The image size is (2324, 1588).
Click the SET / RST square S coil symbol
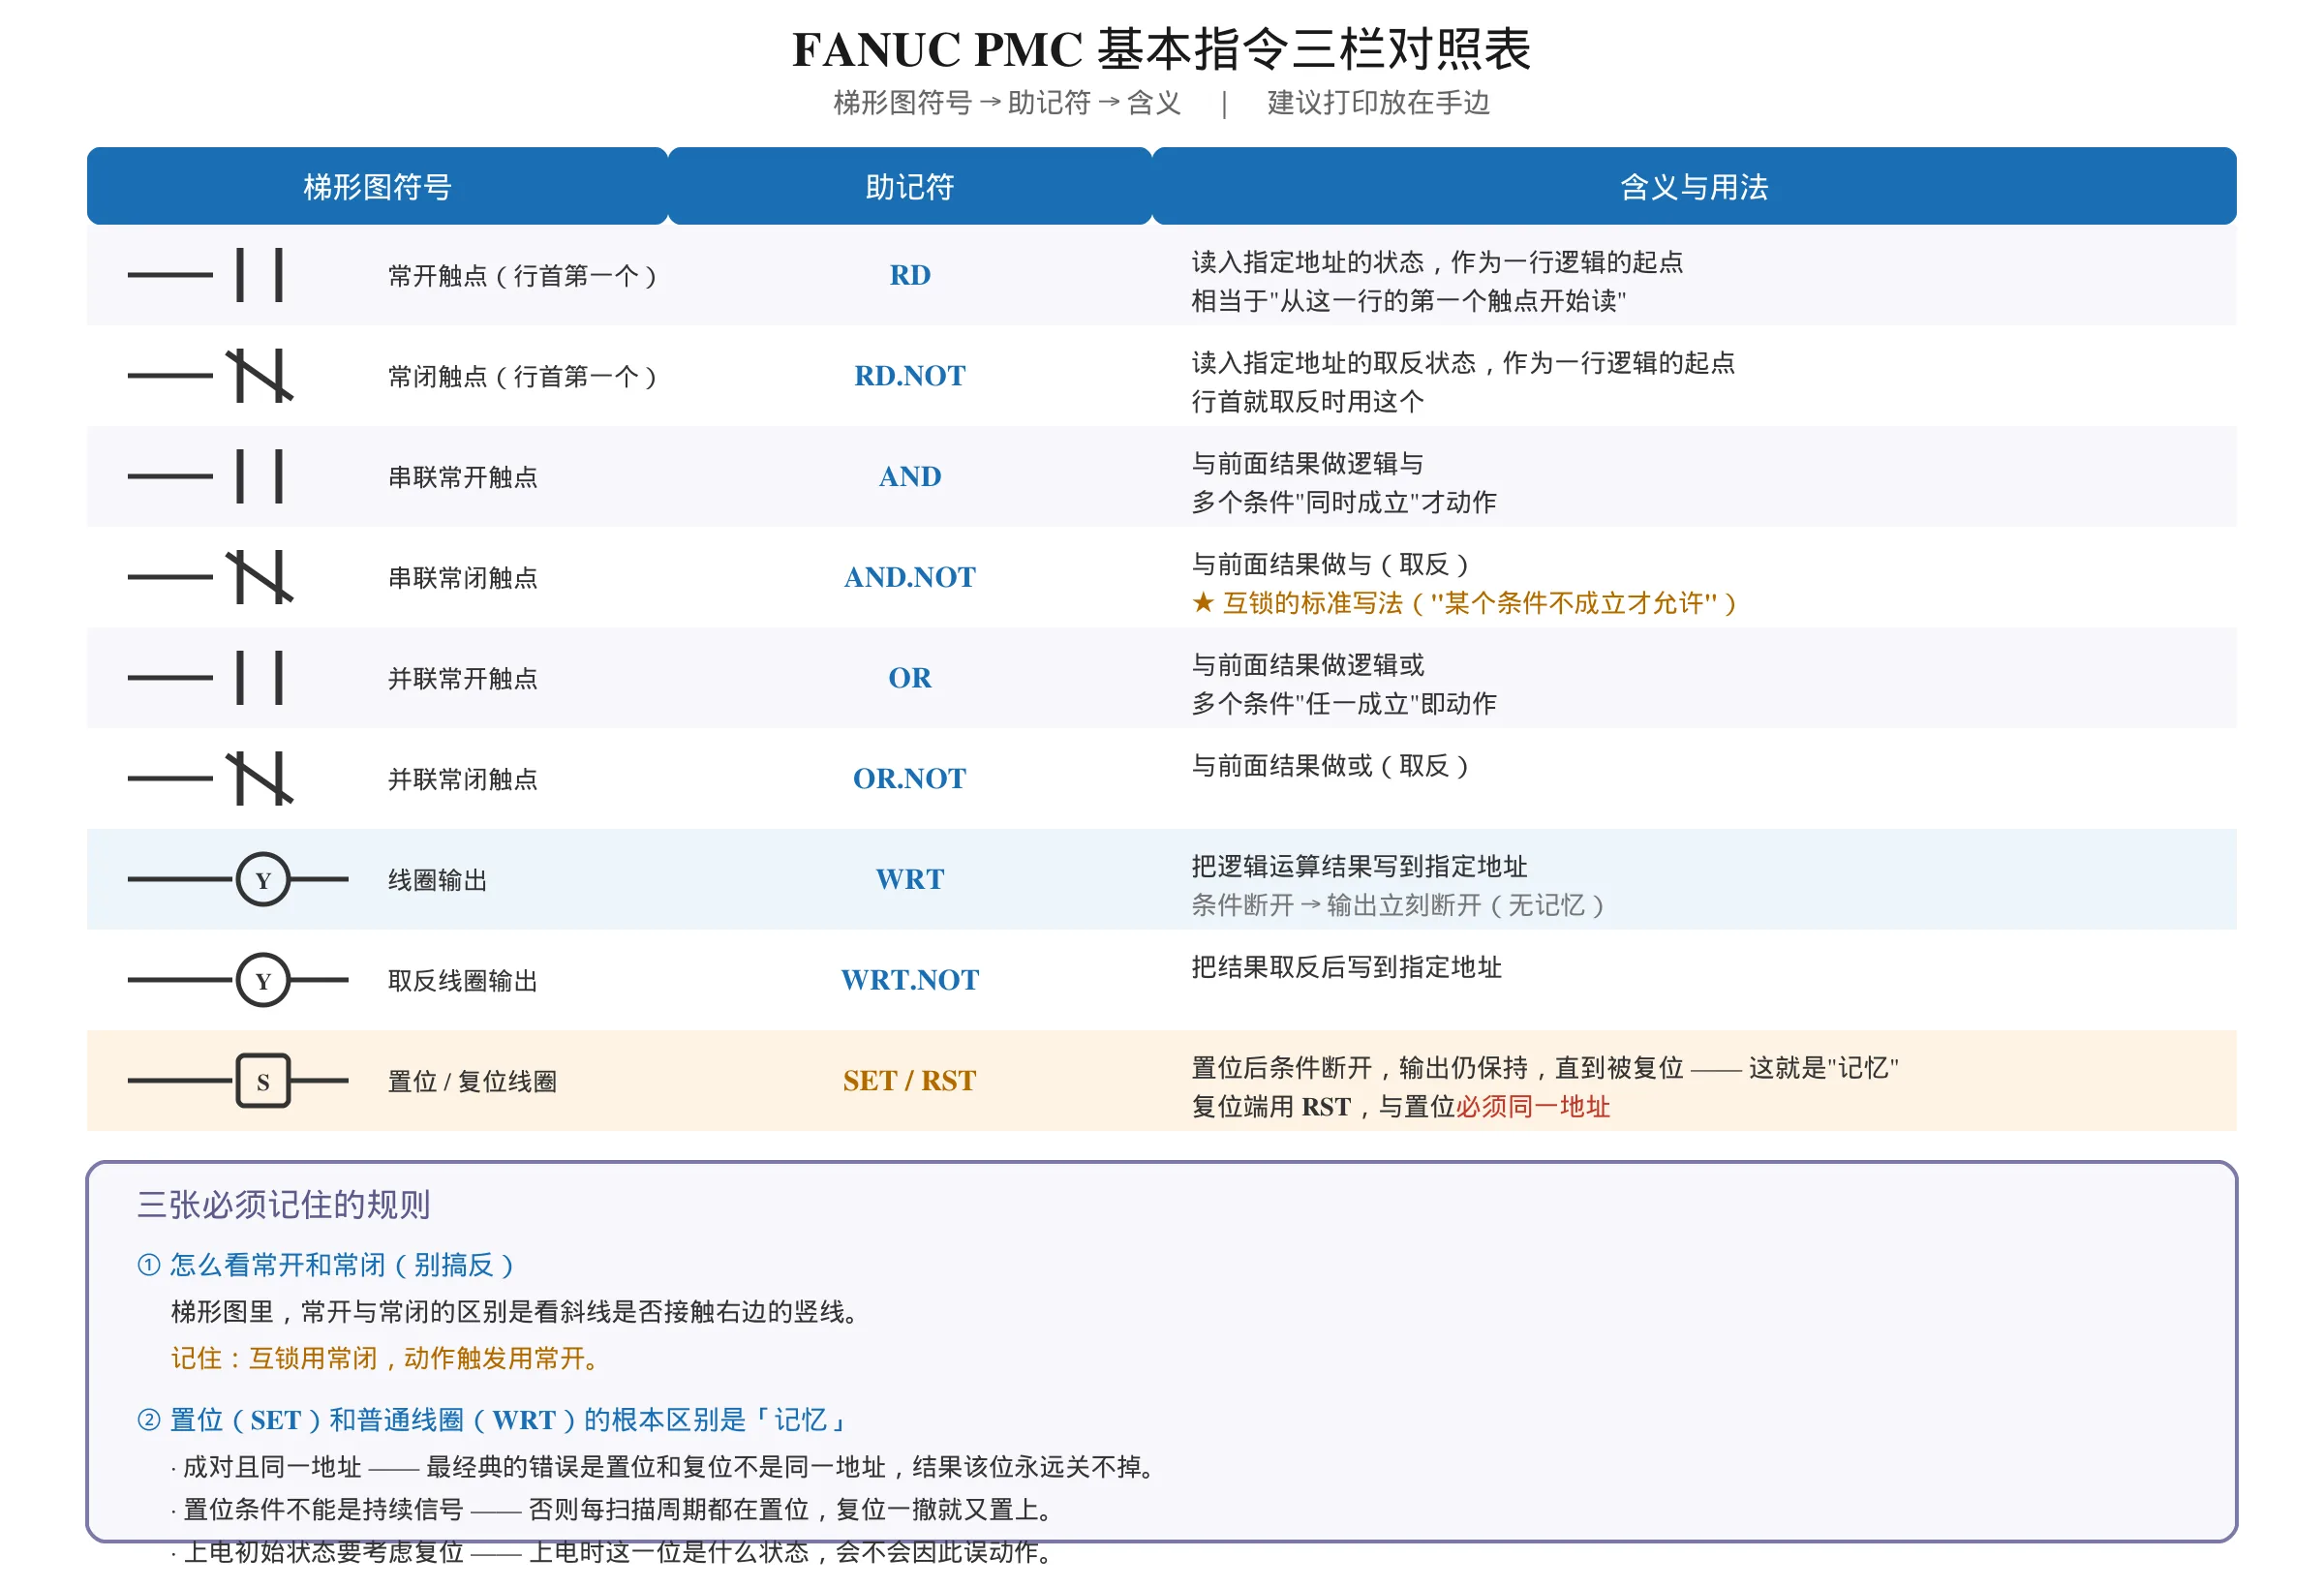(238, 1081)
